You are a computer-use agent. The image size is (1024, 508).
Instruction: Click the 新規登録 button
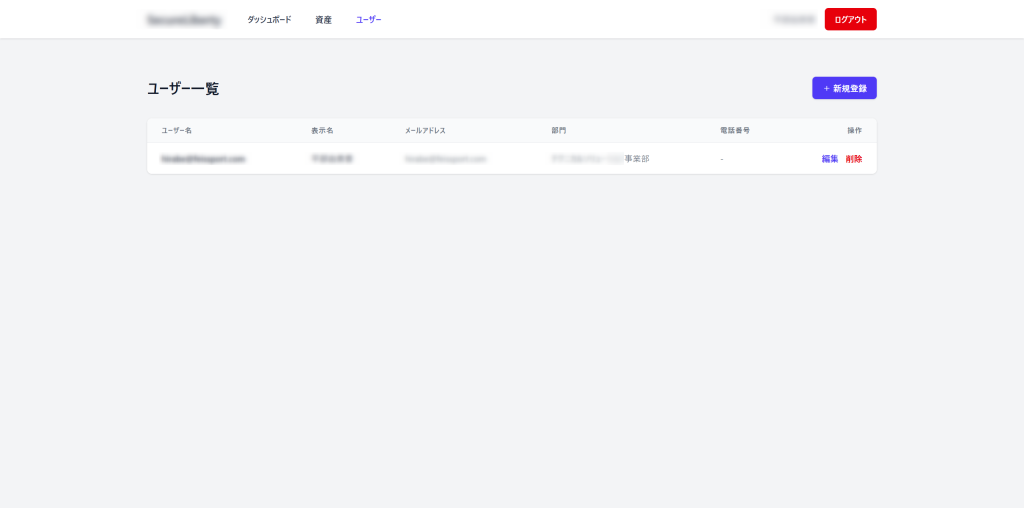(x=844, y=88)
